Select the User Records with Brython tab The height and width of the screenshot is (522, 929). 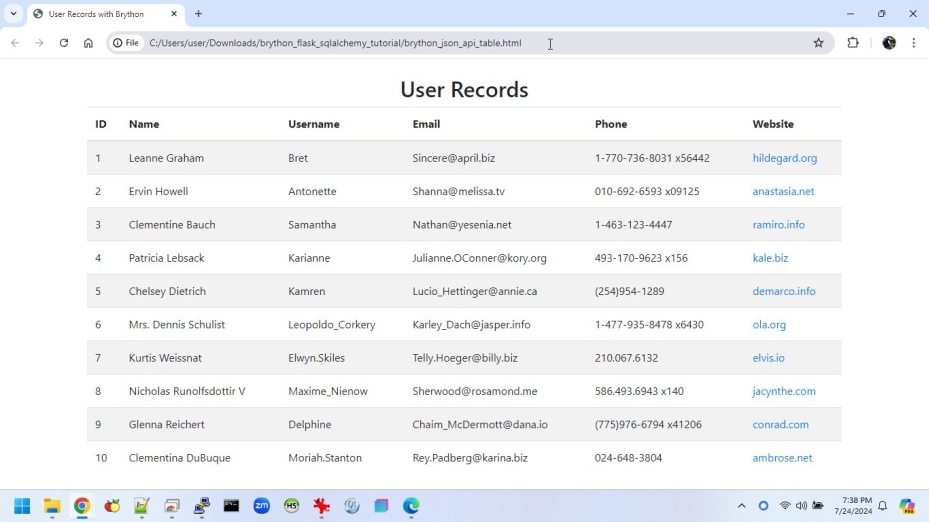pyautogui.click(x=96, y=14)
